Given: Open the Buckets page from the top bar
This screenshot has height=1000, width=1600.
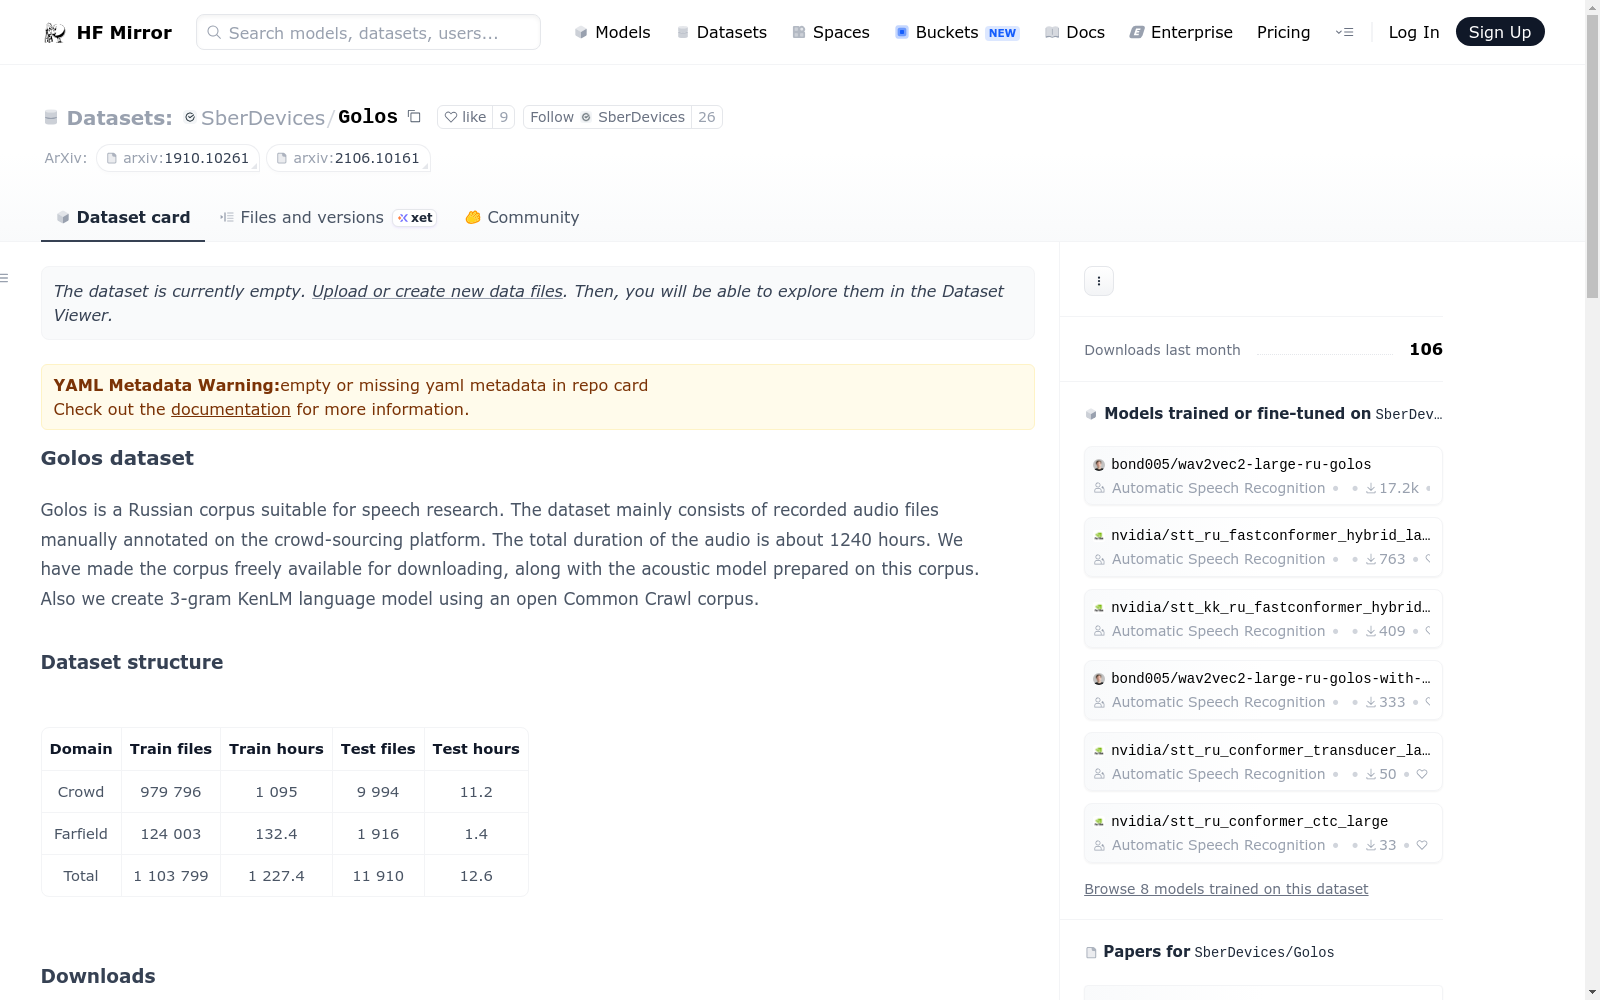Looking at the screenshot, I should (x=956, y=32).
